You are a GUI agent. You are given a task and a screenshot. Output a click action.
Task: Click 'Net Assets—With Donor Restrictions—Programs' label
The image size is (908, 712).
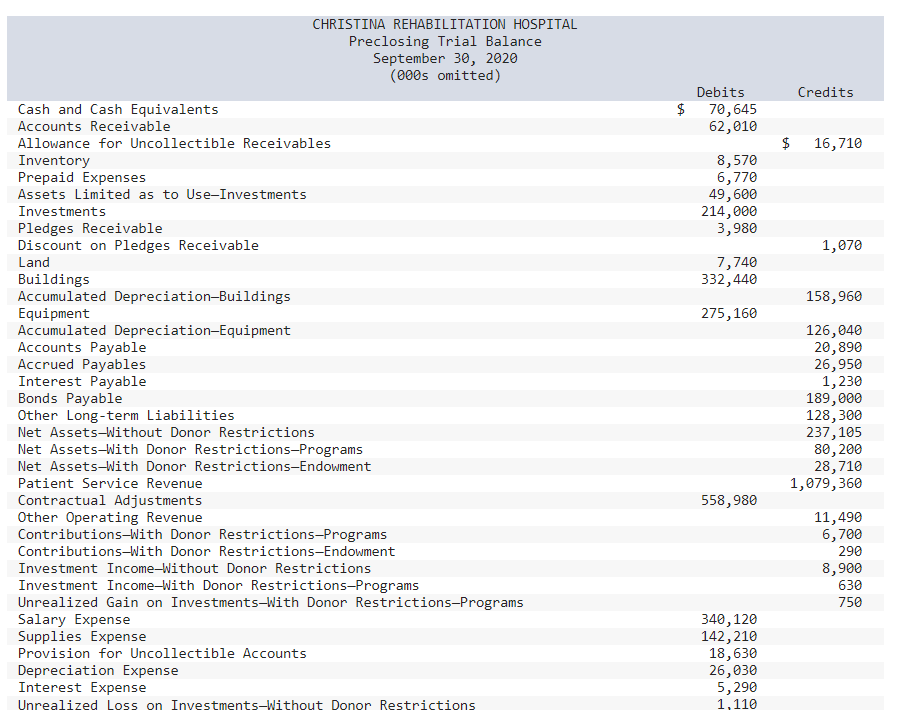[x=191, y=450]
